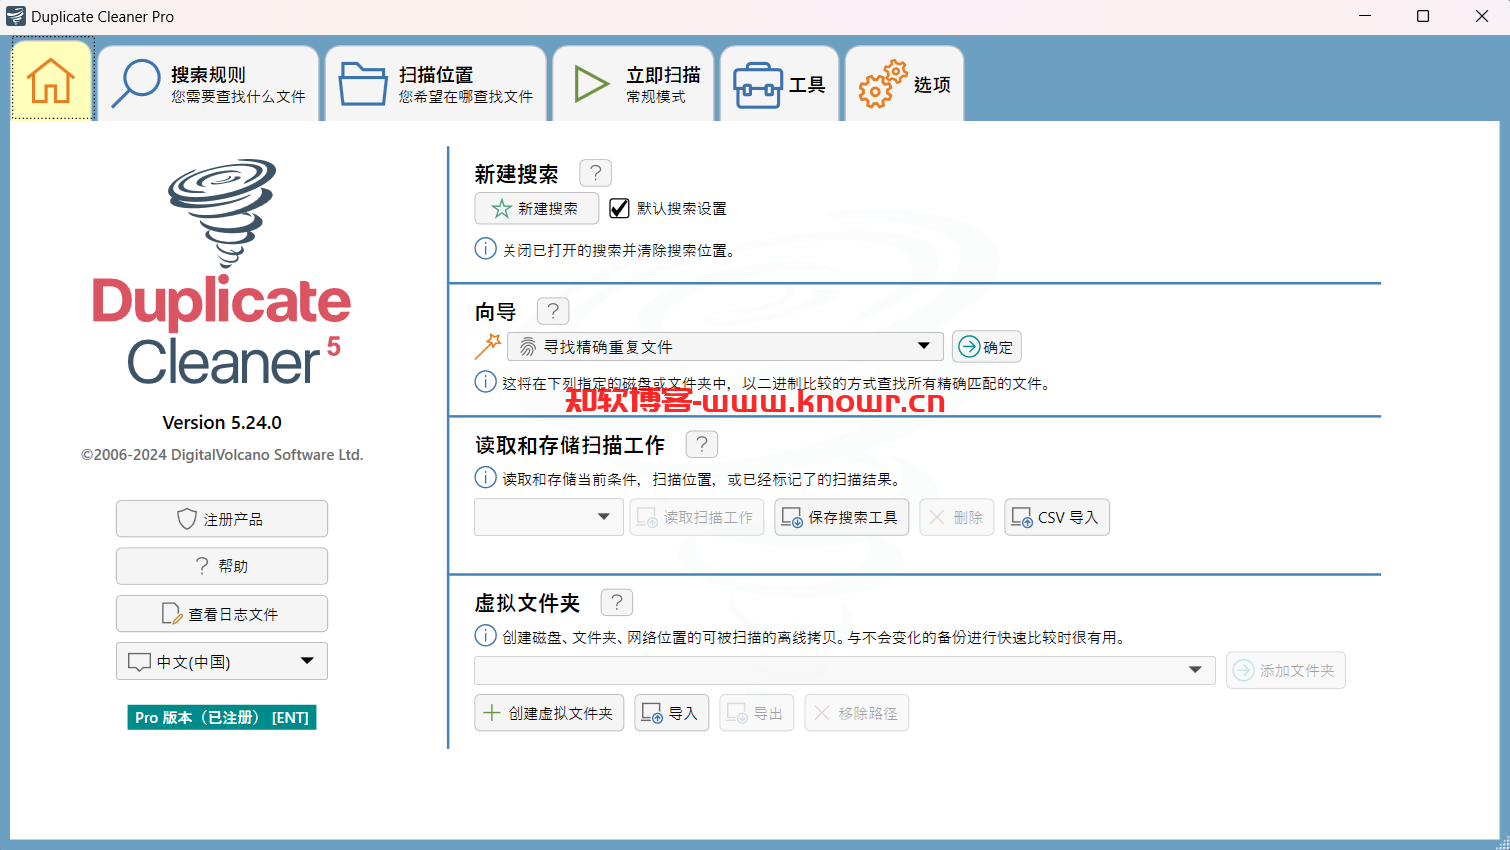Click the info icon under the wizard dropdown
Viewport: 1510px width, 850px height.
coord(485,382)
